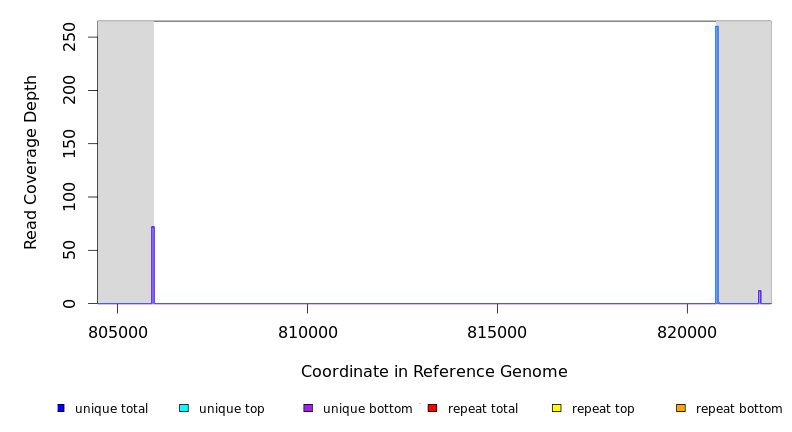Click the right gray shaded region
The width and height of the screenshot is (792, 432).
[x=746, y=160]
